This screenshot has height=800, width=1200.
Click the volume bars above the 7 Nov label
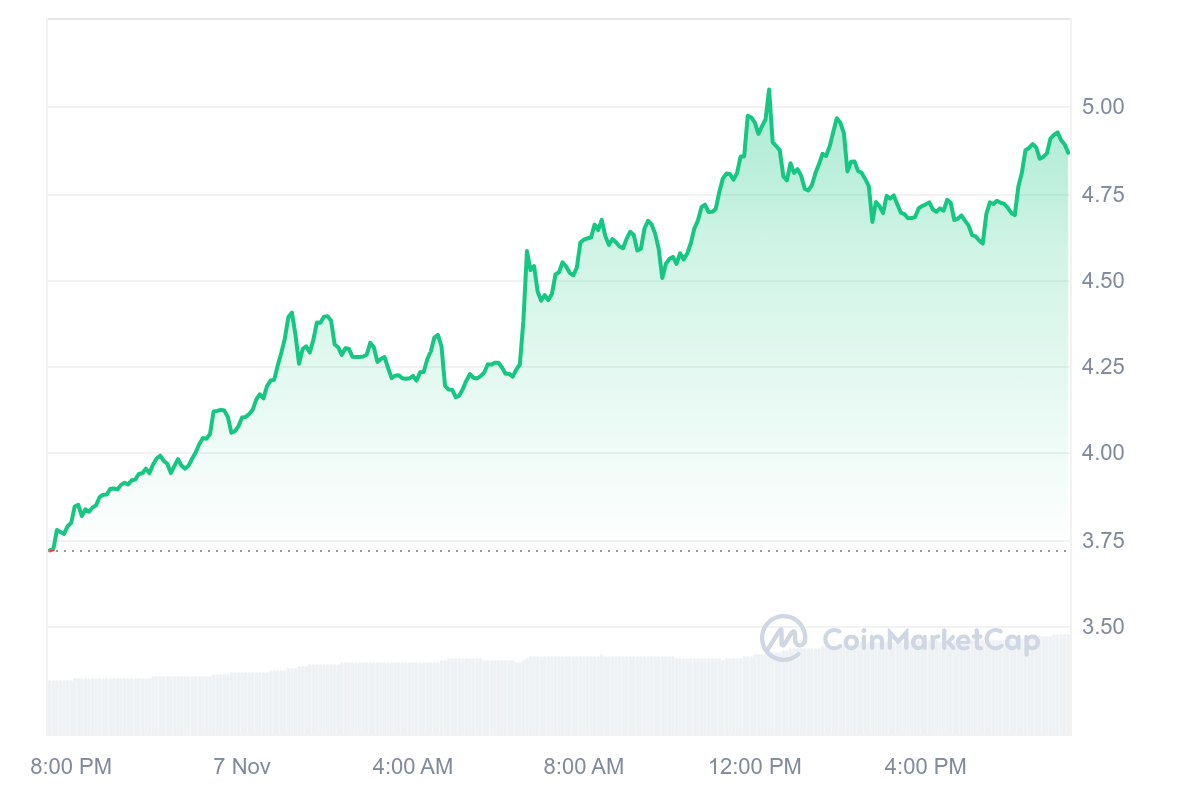tap(242, 703)
